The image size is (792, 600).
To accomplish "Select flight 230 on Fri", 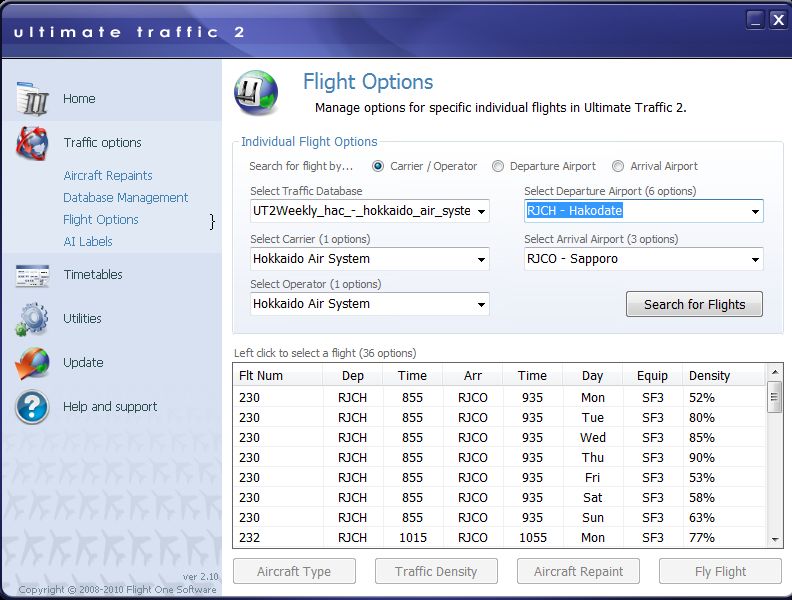I will click(500, 478).
